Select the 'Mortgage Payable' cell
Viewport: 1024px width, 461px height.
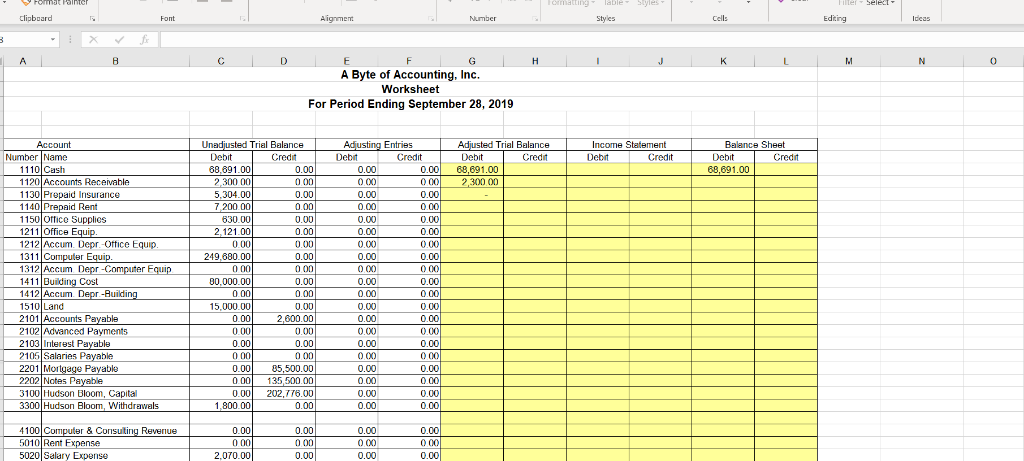pos(116,368)
